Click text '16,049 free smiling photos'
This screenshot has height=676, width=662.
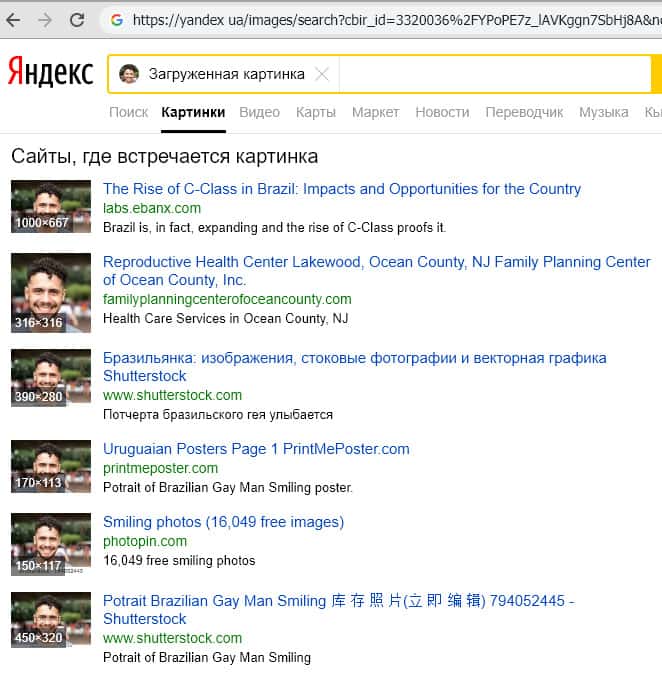coord(179,560)
